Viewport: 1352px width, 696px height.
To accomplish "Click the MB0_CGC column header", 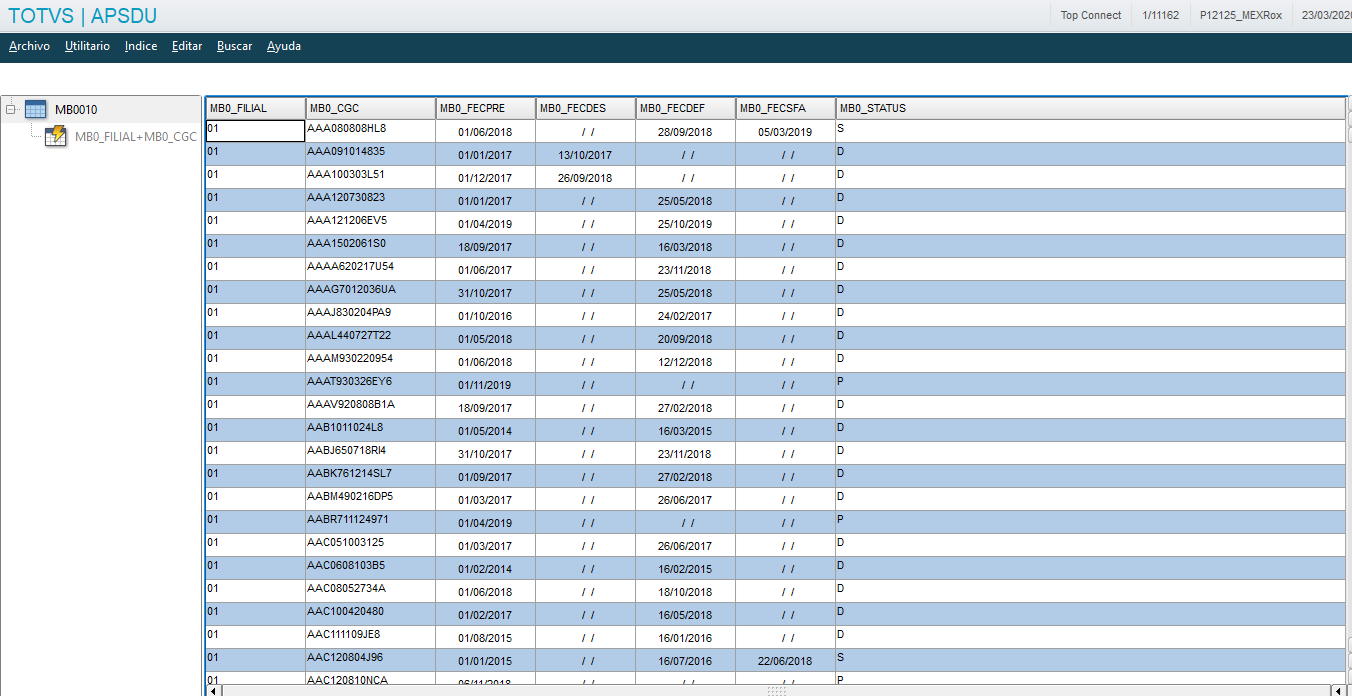I will pyautogui.click(x=370, y=108).
